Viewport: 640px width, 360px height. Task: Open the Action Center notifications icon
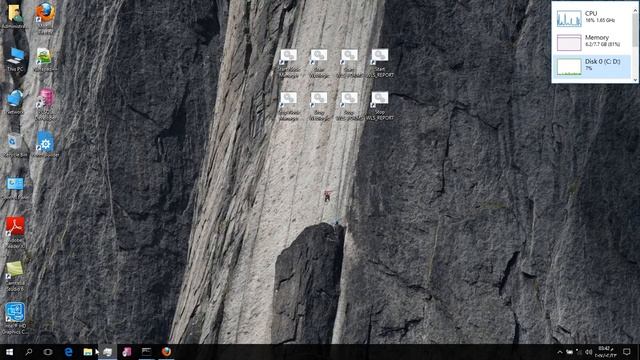click(627, 352)
